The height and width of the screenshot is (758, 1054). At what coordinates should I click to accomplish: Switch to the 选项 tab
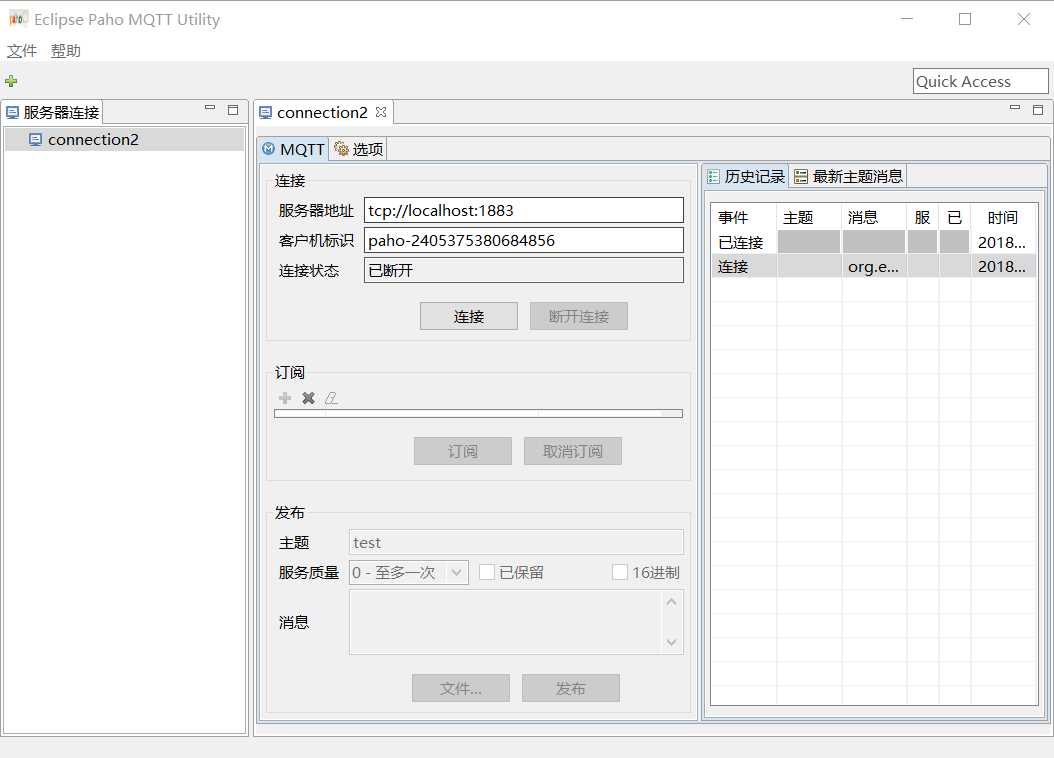click(x=359, y=149)
